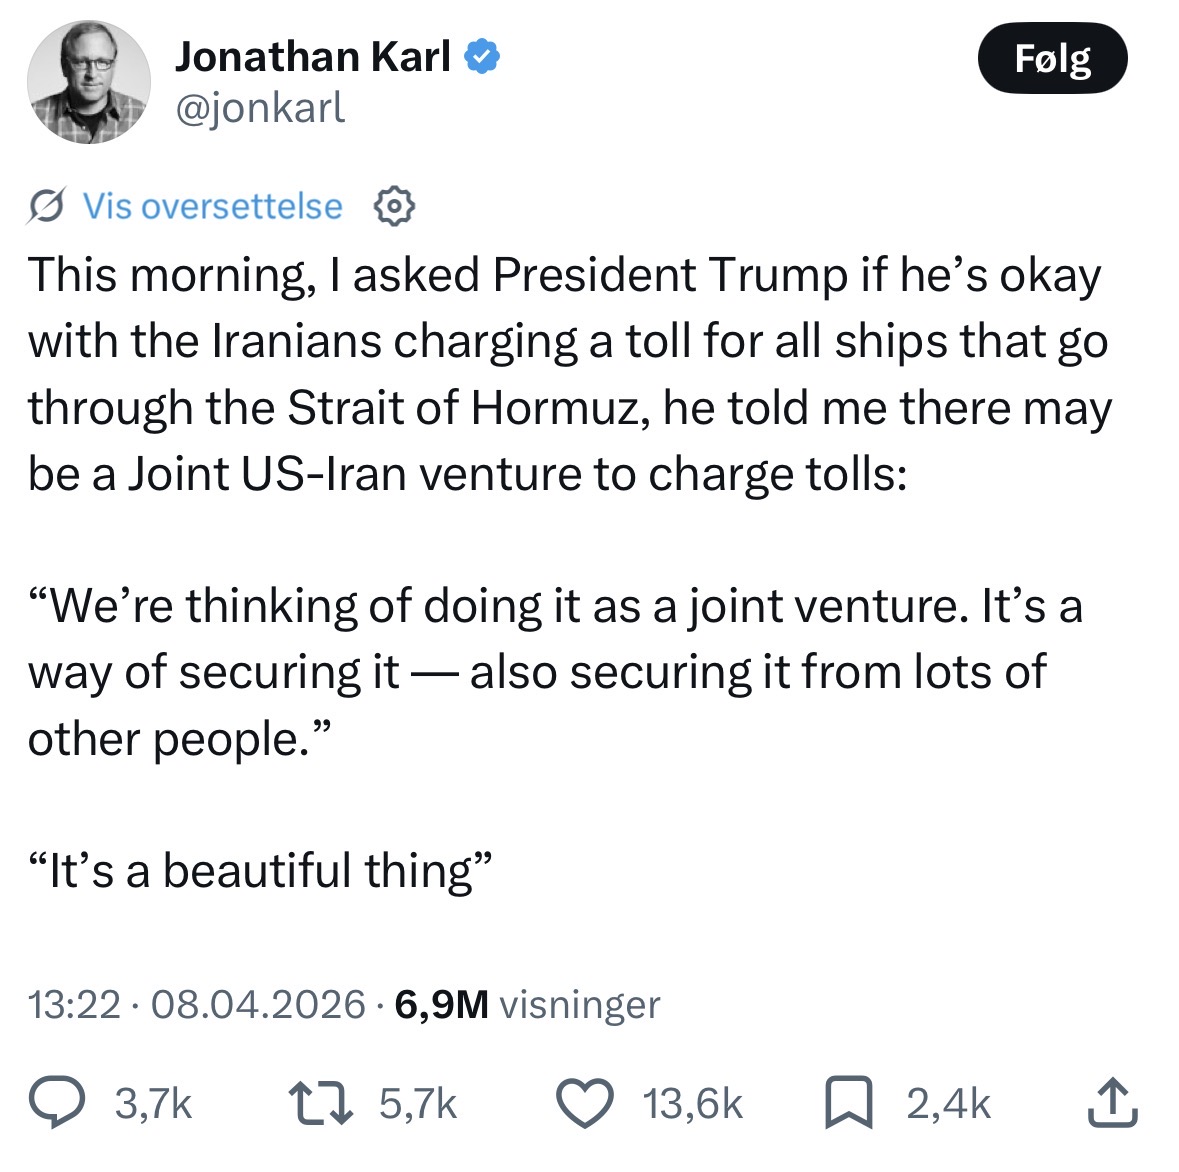Viewport: 1179px width, 1172px height.
Task: Open translation settings gear icon
Action: [394, 206]
